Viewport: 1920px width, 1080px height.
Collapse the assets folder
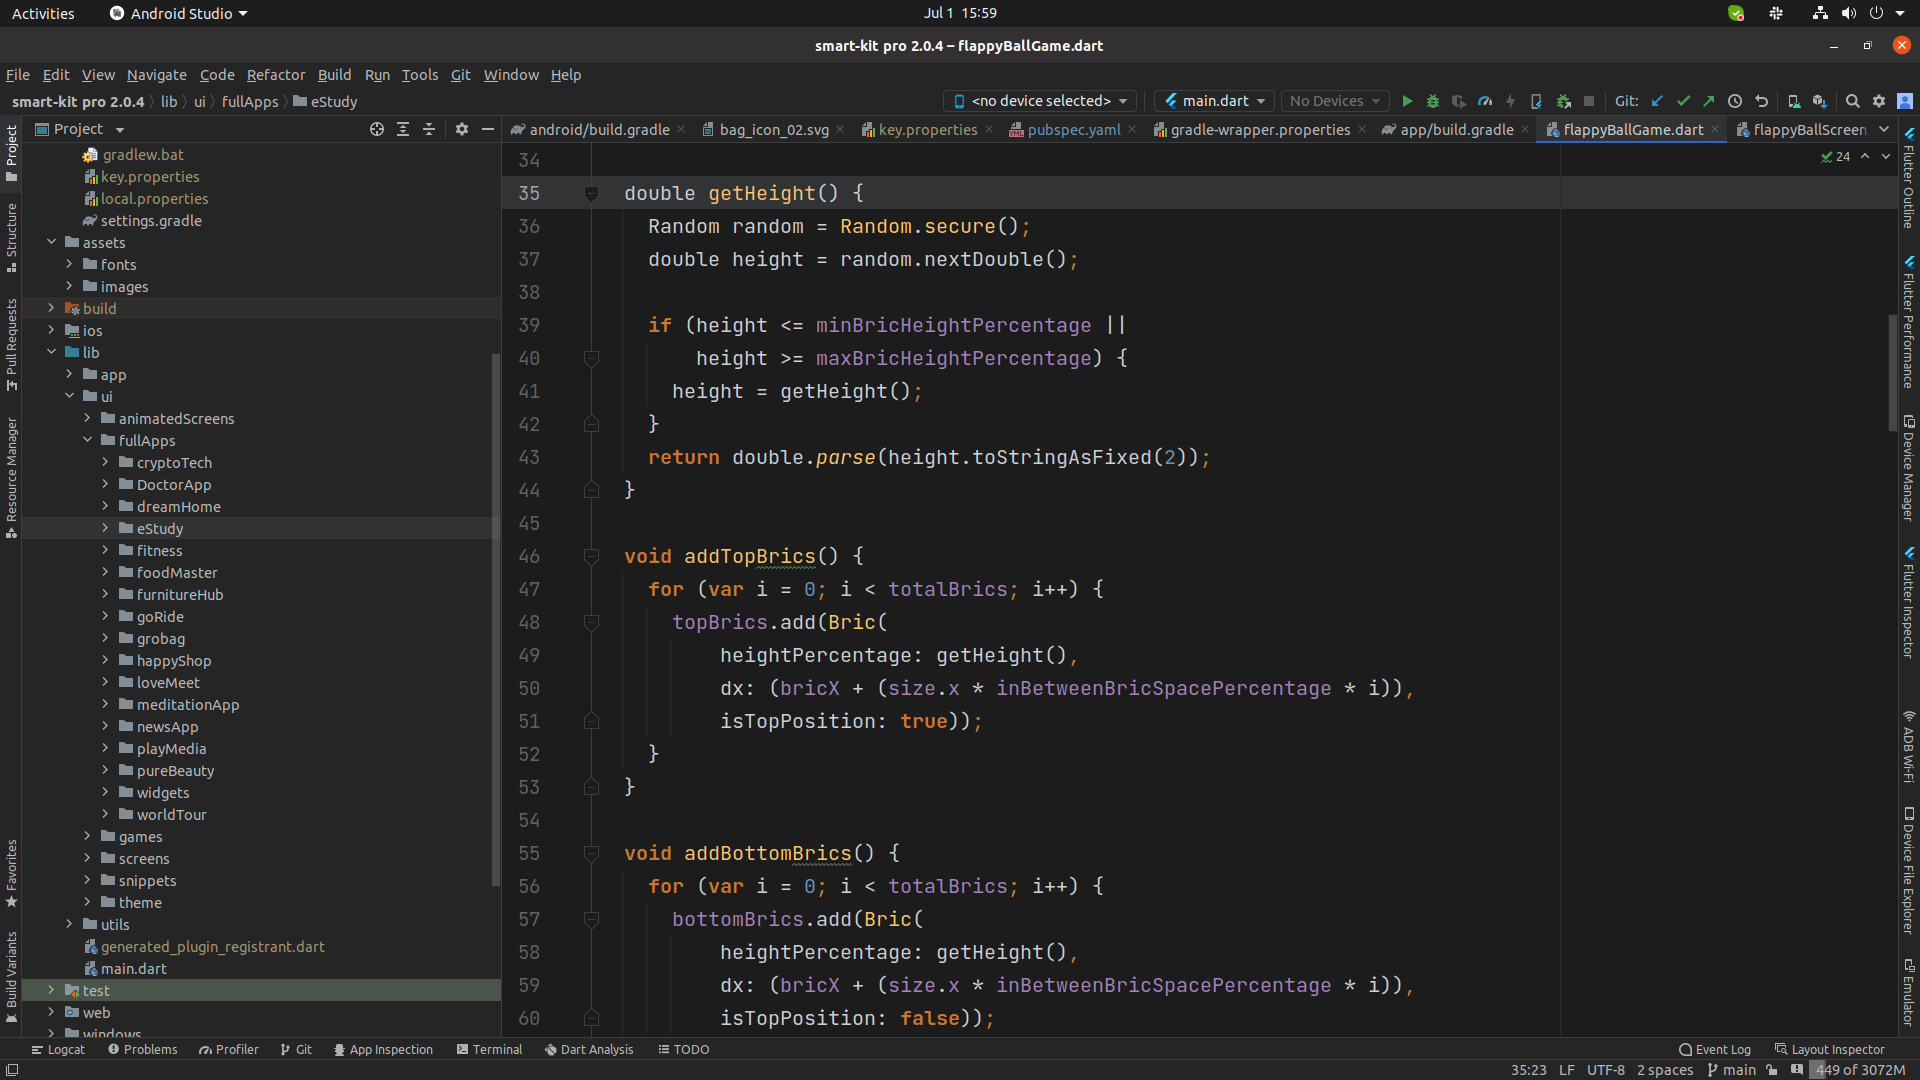point(51,242)
